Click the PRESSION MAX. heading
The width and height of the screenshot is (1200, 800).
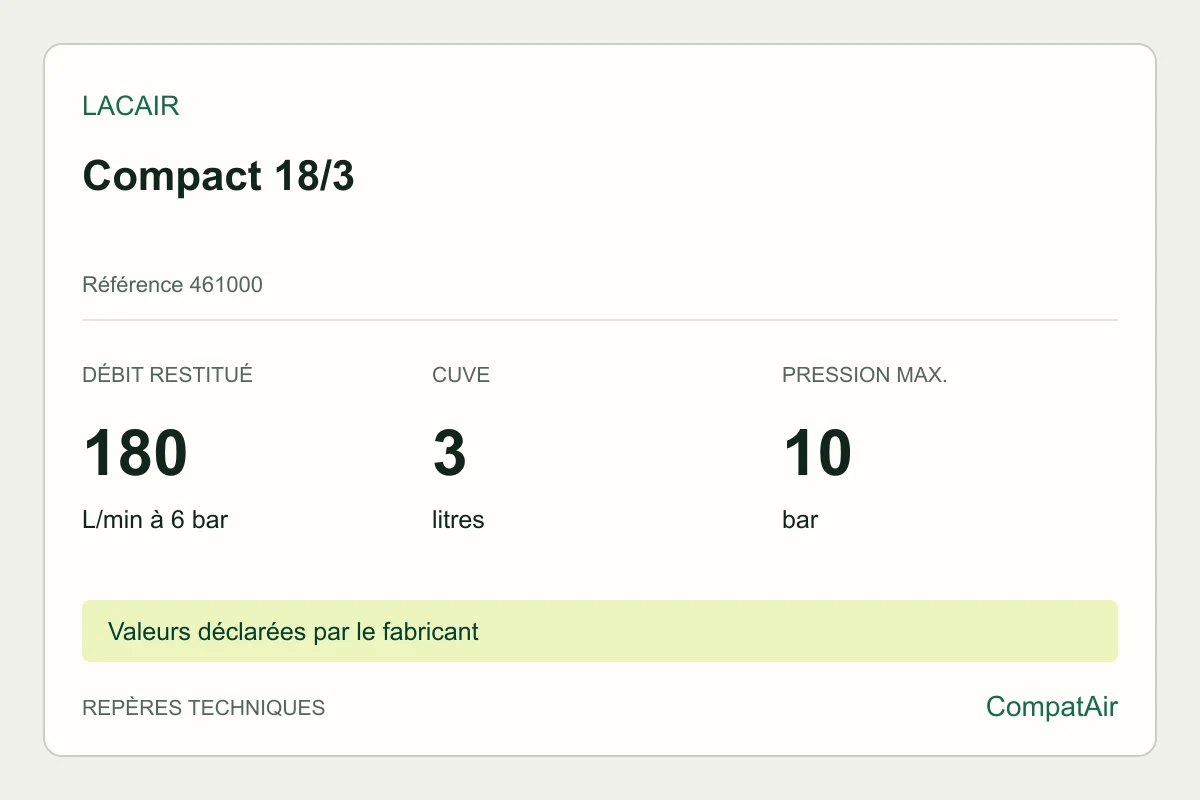[x=864, y=375]
